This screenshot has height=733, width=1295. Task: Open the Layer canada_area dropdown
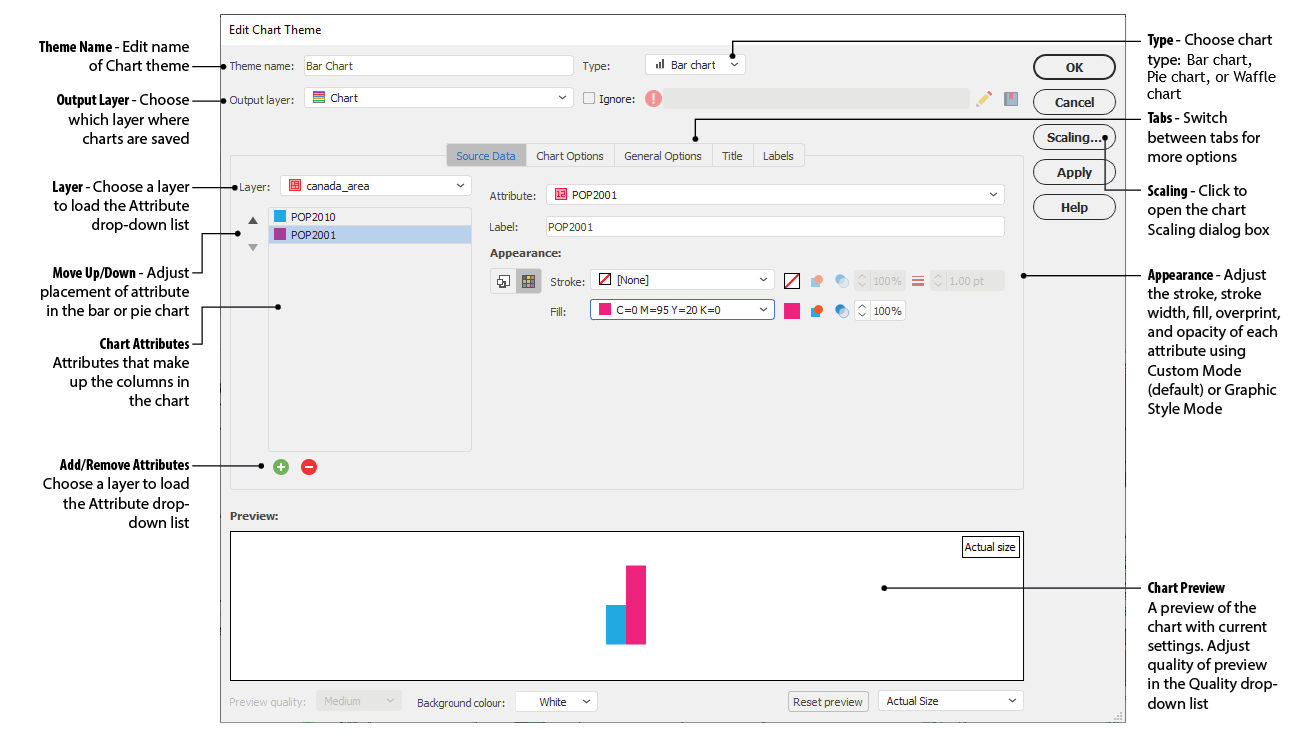[376, 186]
